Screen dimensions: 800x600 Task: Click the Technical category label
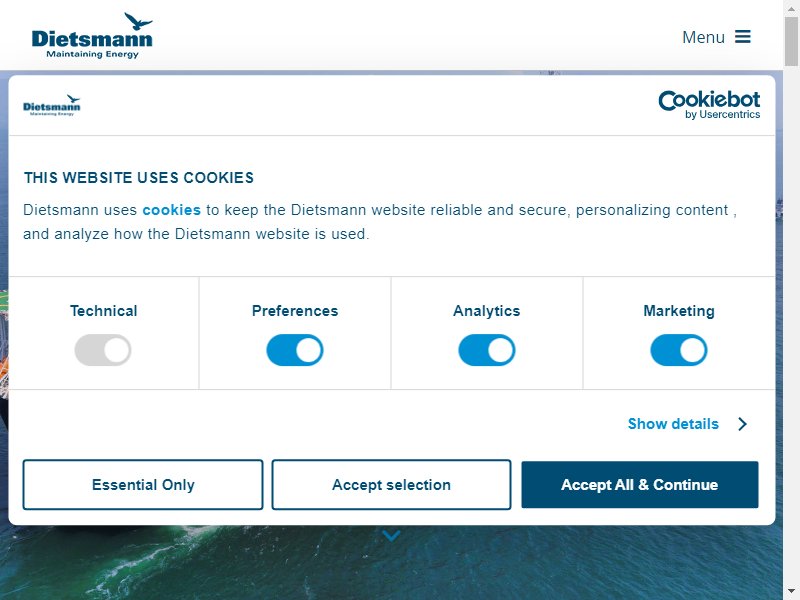tap(104, 311)
